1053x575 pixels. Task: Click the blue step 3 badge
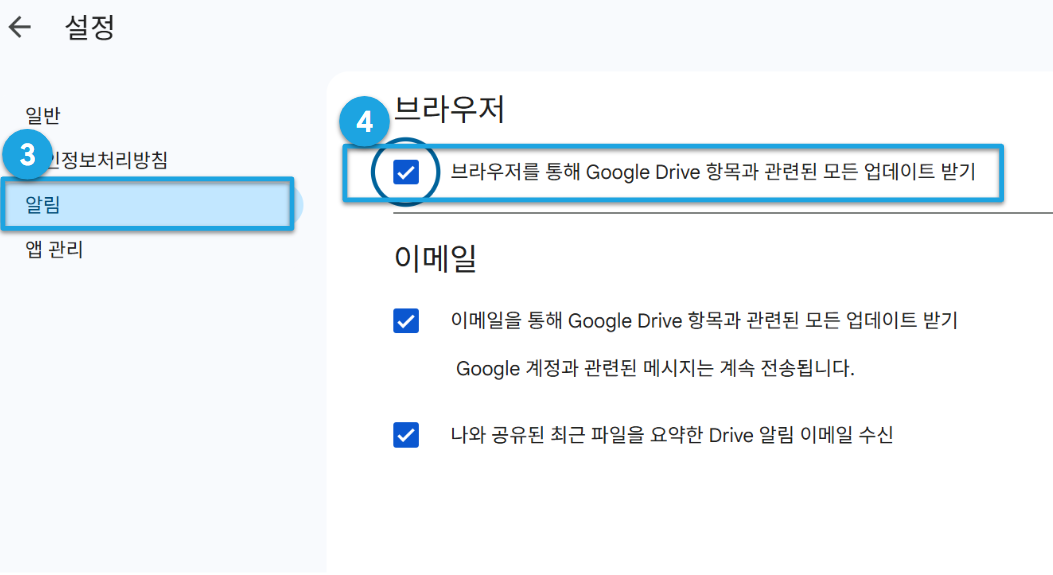click(28, 154)
